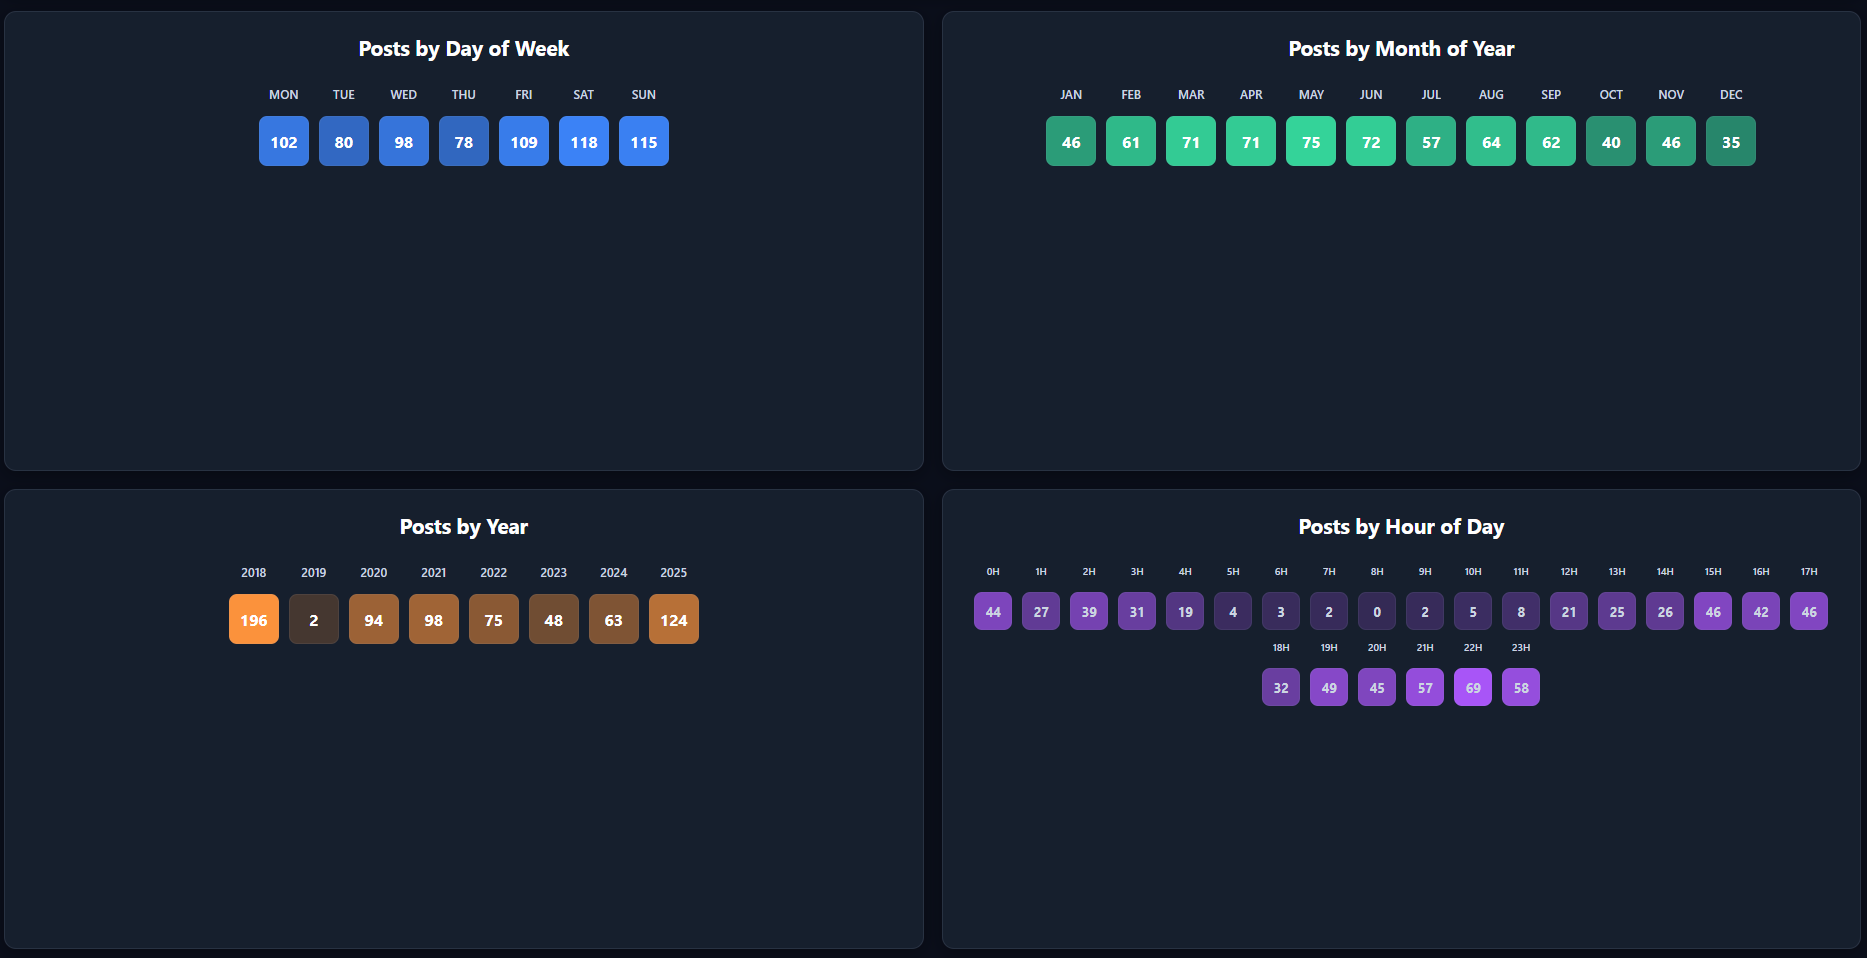1867x958 pixels.
Task: Select the December tile showing 35
Action: pos(1731,141)
